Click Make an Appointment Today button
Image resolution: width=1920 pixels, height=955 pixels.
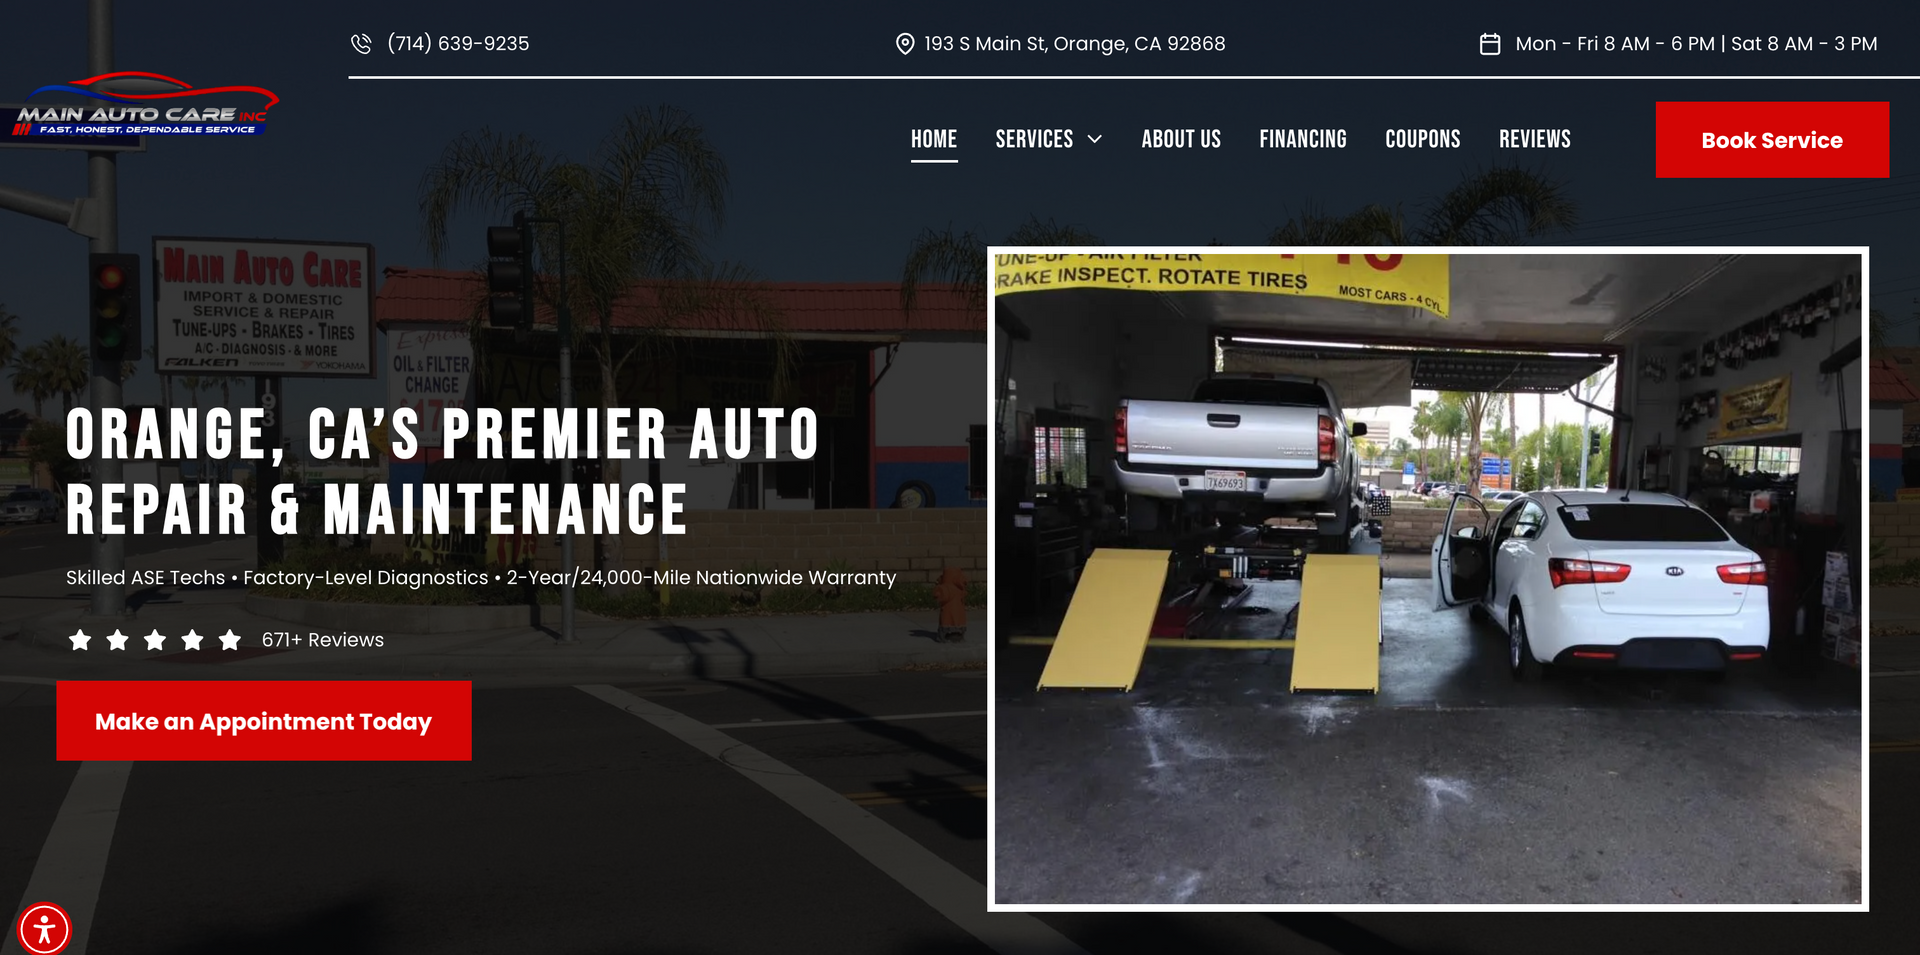point(264,721)
